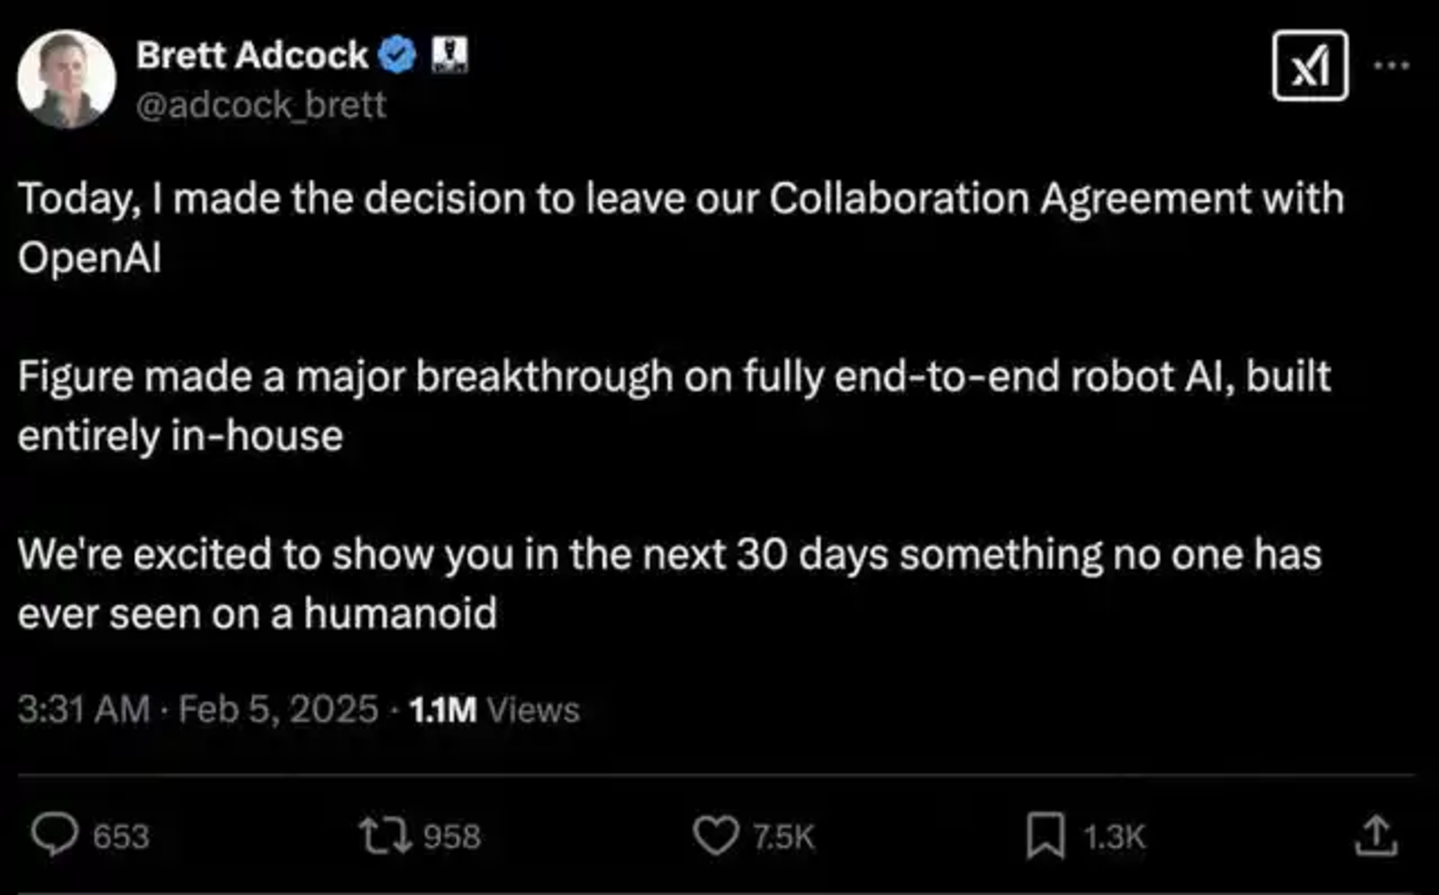This screenshot has height=895, width=1439.
Task: Click the 3:31 AM Feb 5, 2025 timestamp
Action: tap(198, 709)
